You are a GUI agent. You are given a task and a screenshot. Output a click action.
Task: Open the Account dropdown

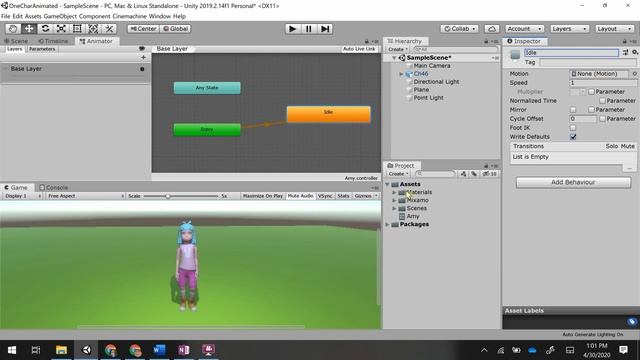(524, 29)
